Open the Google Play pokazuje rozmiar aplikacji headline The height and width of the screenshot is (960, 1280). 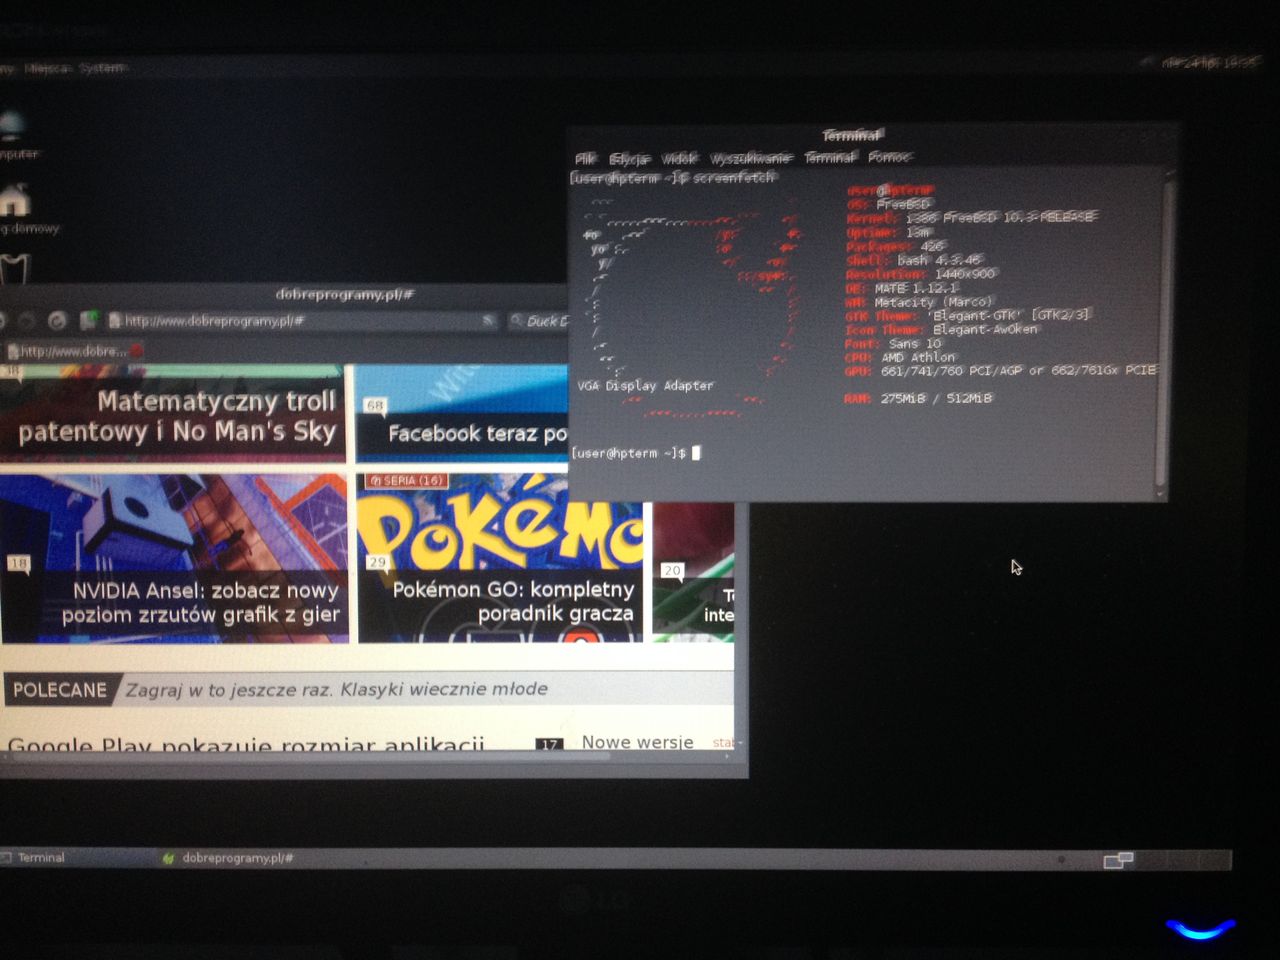click(246, 744)
